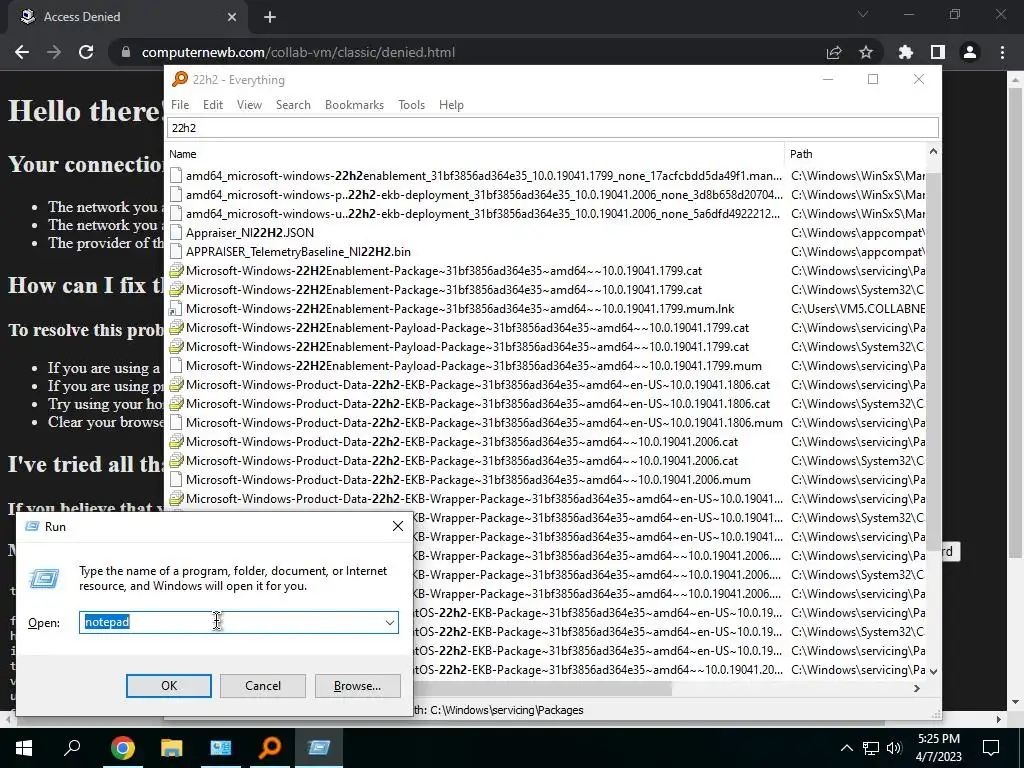Click Cancel in Run dialog
The image size is (1024, 768).
click(263, 686)
